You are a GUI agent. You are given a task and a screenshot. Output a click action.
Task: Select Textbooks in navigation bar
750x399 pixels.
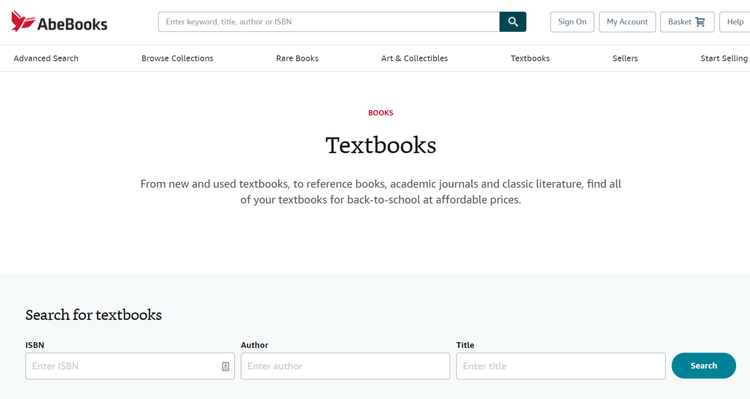pos(530,58)
